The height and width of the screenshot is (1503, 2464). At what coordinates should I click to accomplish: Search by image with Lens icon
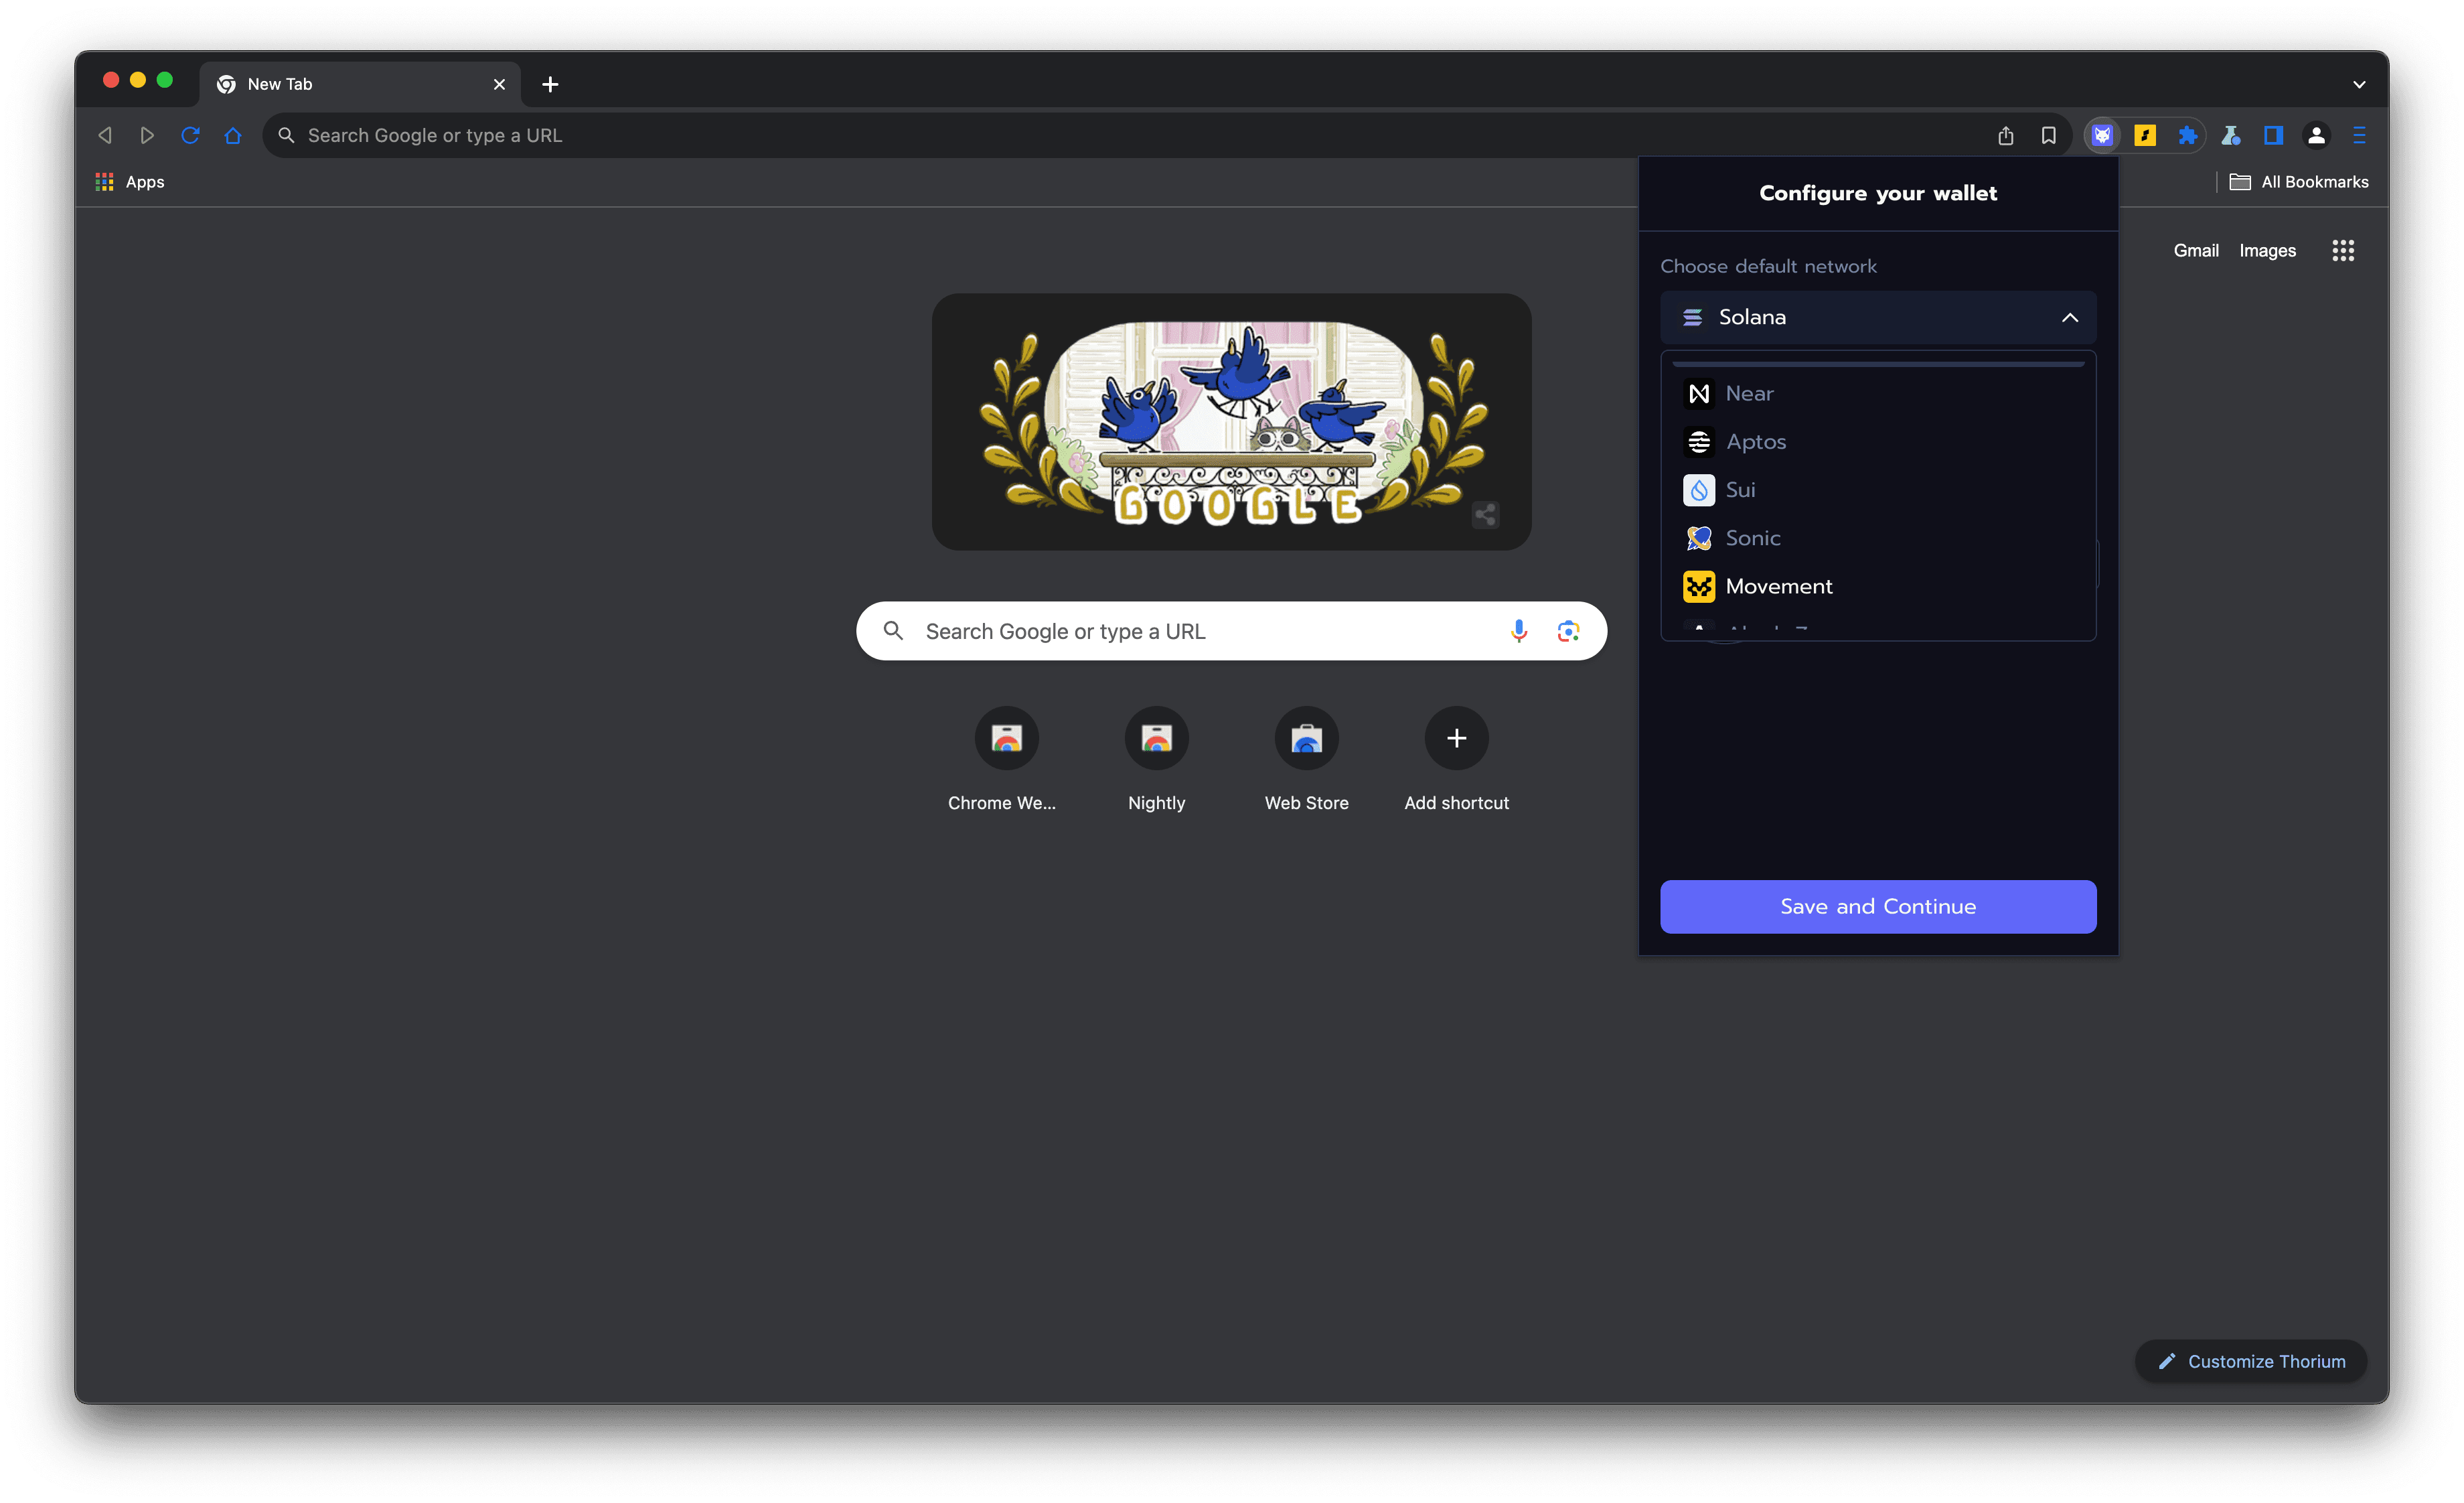(1568, 631)
